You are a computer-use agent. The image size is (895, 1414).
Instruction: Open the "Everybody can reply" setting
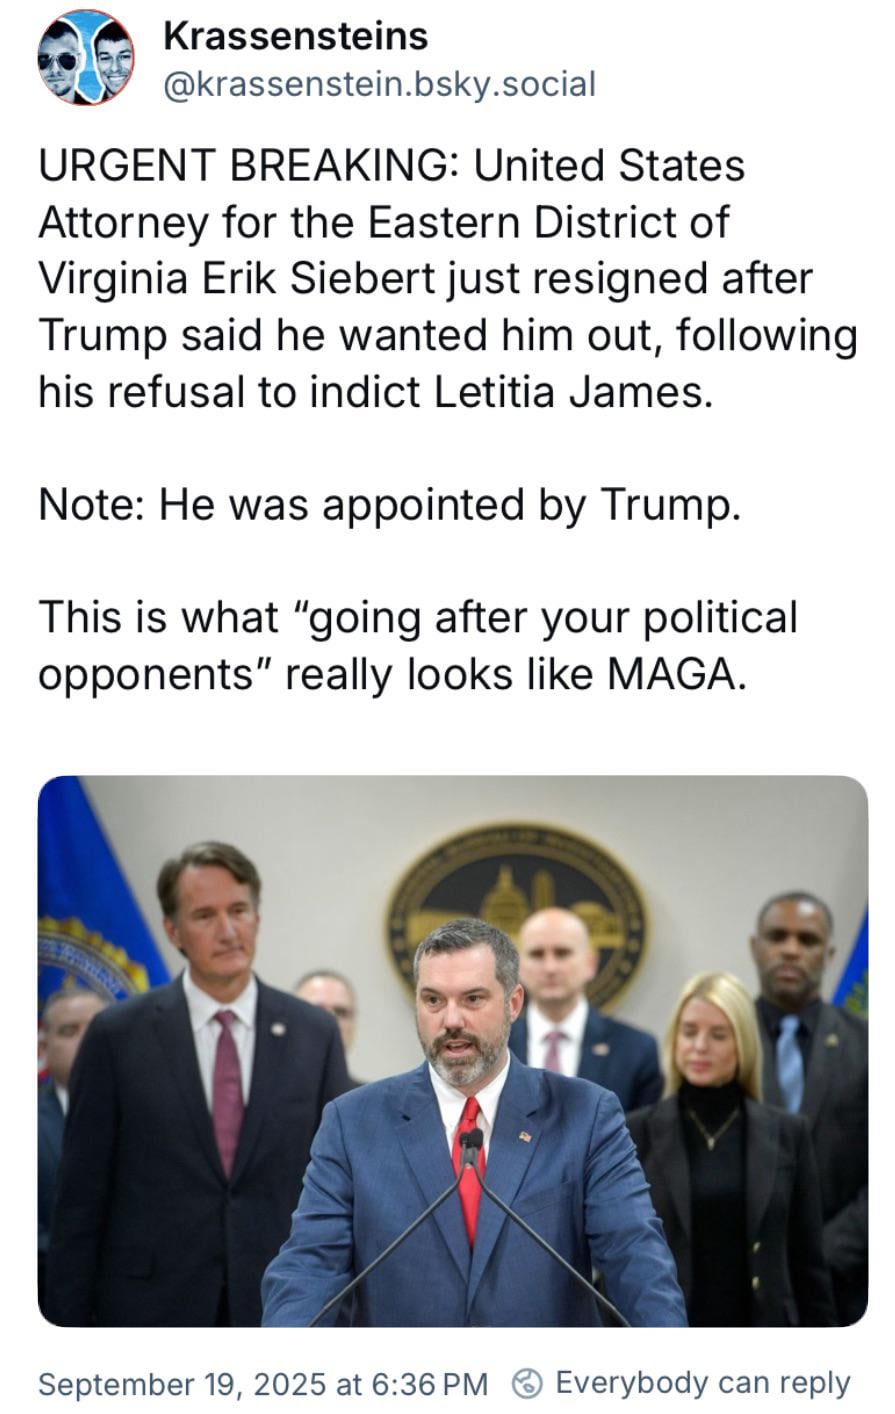click(x=702, y=1383)
